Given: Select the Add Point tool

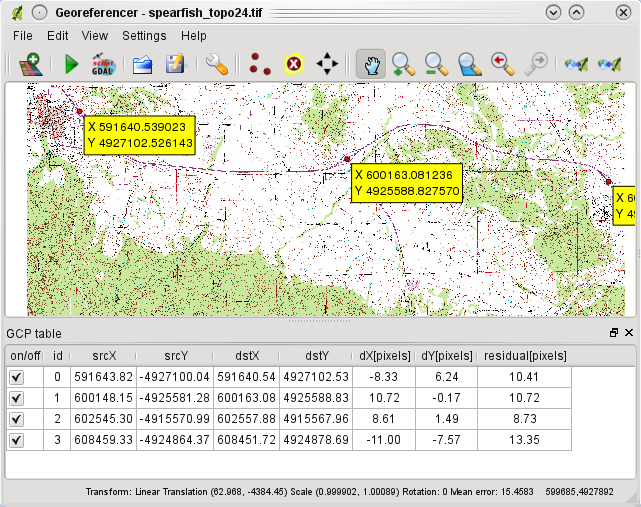Looking at the screenshot, I should tap(260, 65).
